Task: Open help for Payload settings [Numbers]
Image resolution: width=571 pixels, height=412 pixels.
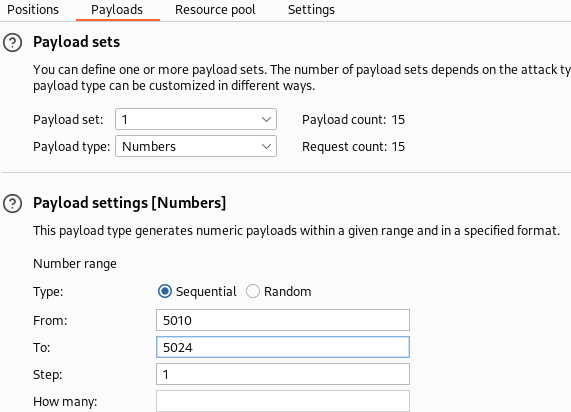Action: pyautogui.click(x=13, y=203)
